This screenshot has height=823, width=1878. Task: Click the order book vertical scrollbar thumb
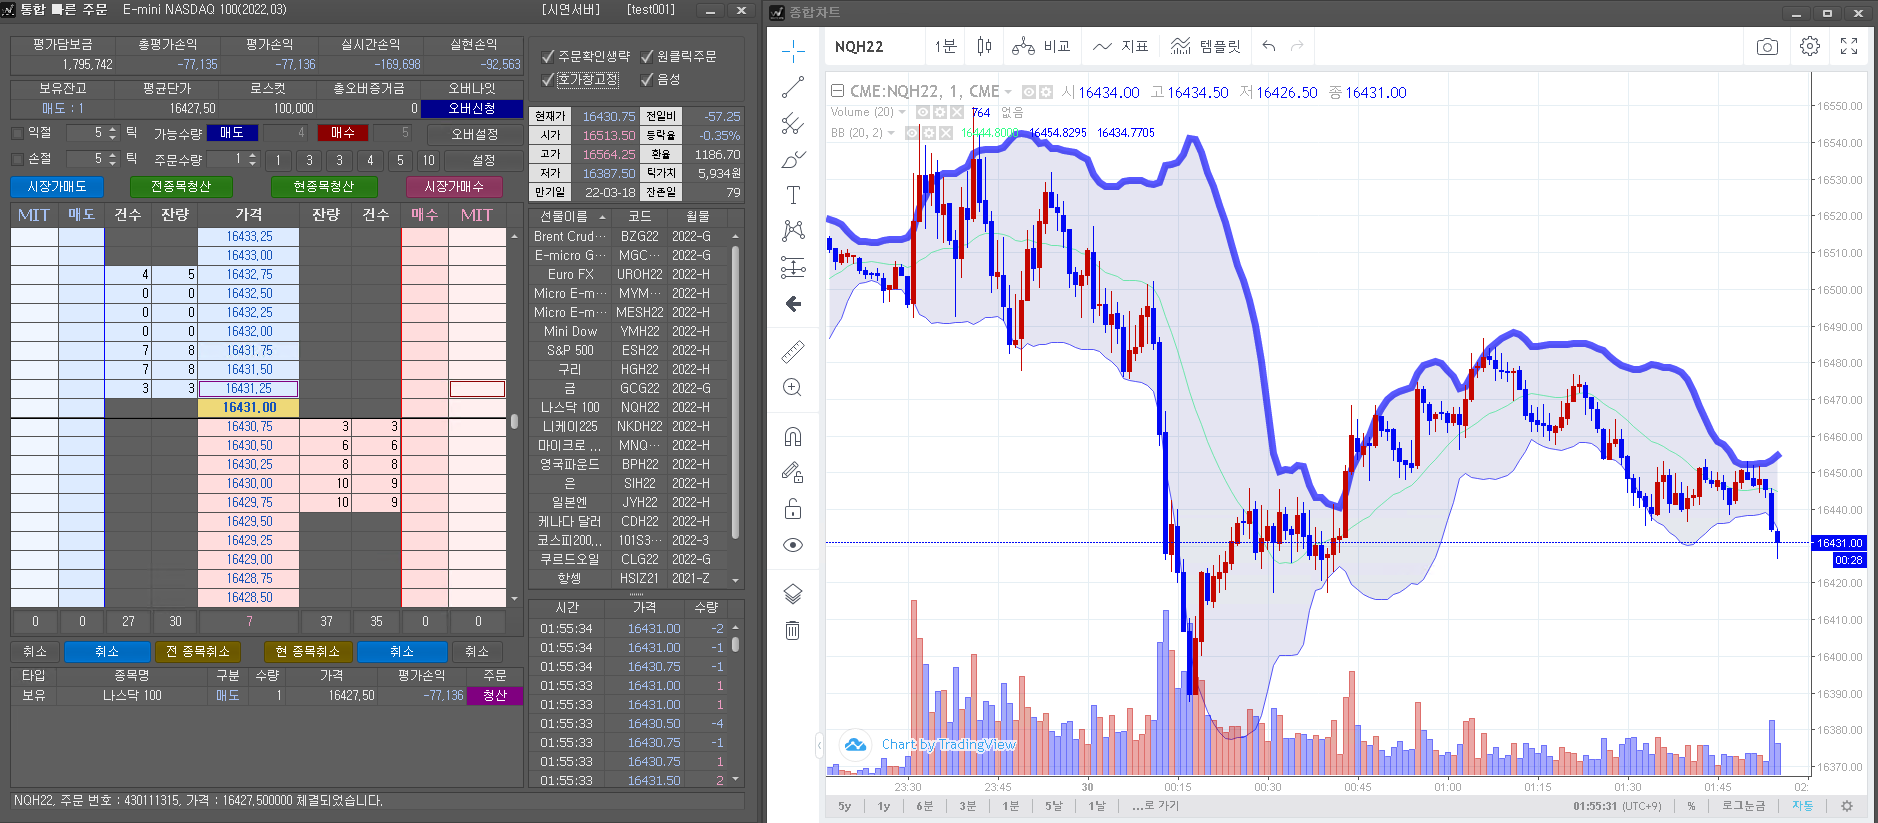point(514,421)
